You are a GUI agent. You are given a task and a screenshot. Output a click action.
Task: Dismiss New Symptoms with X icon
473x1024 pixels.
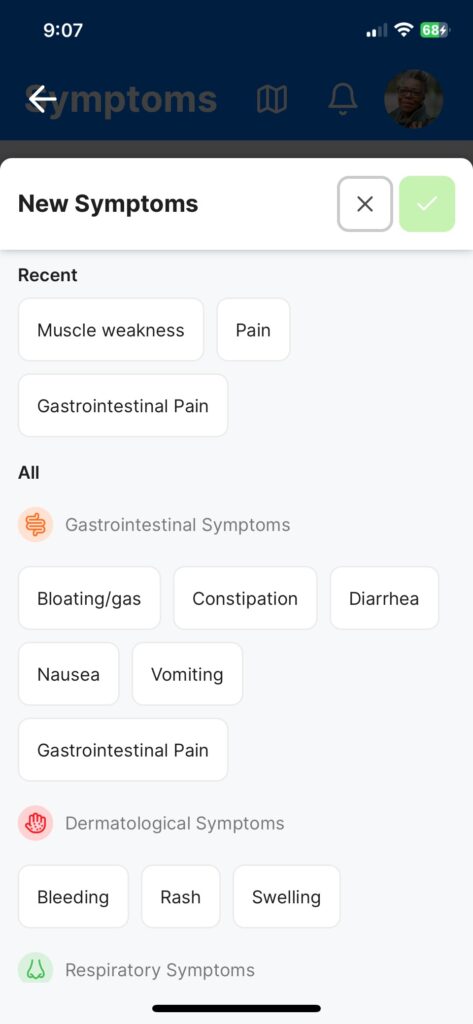point(365,204)
